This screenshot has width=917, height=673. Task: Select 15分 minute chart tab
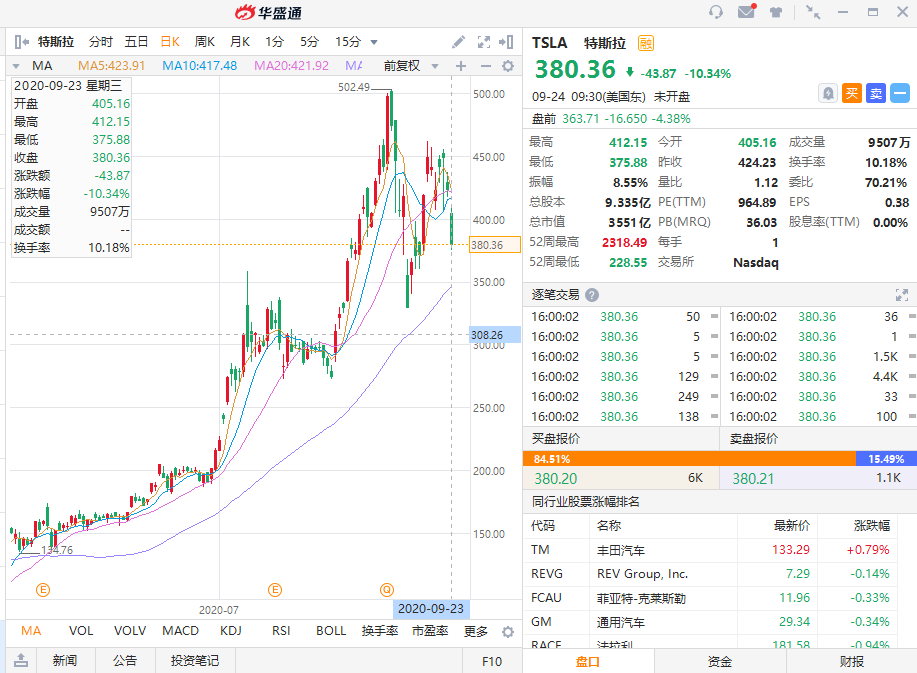click(x=348, y=42)
